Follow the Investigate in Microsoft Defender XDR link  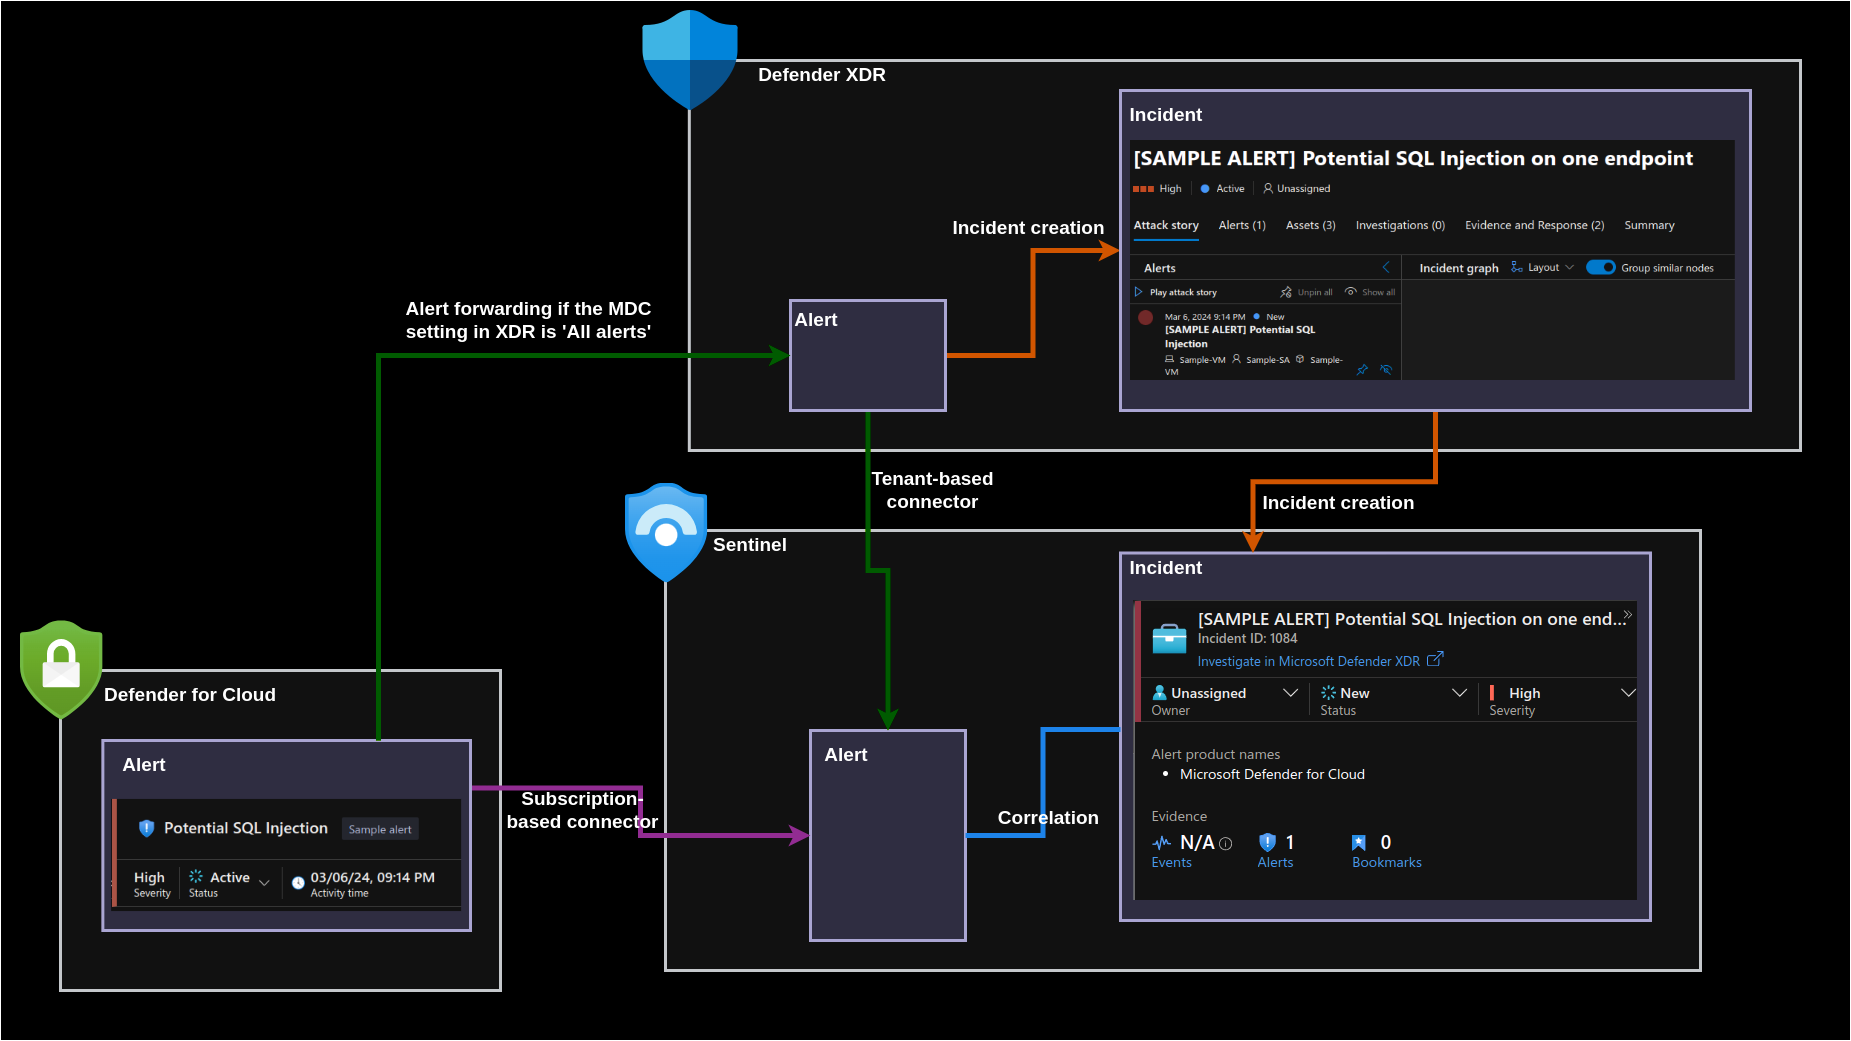(x=1309, y=661)
